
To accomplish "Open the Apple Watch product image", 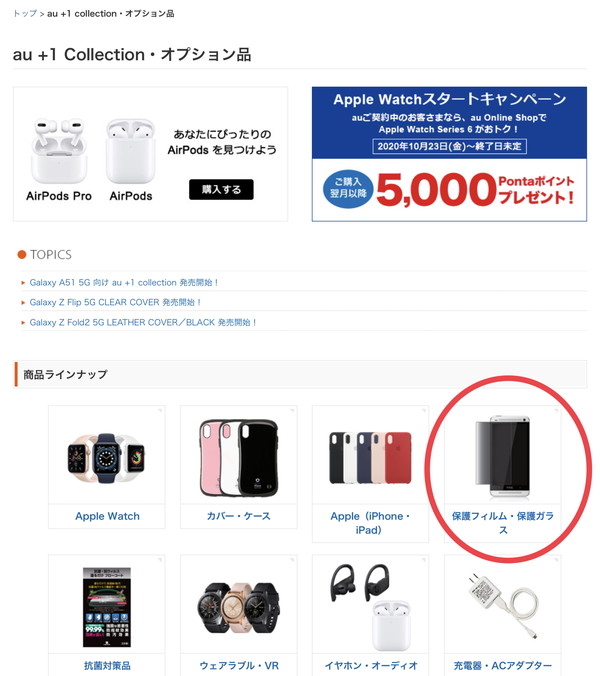I will [x=106, y=458].
